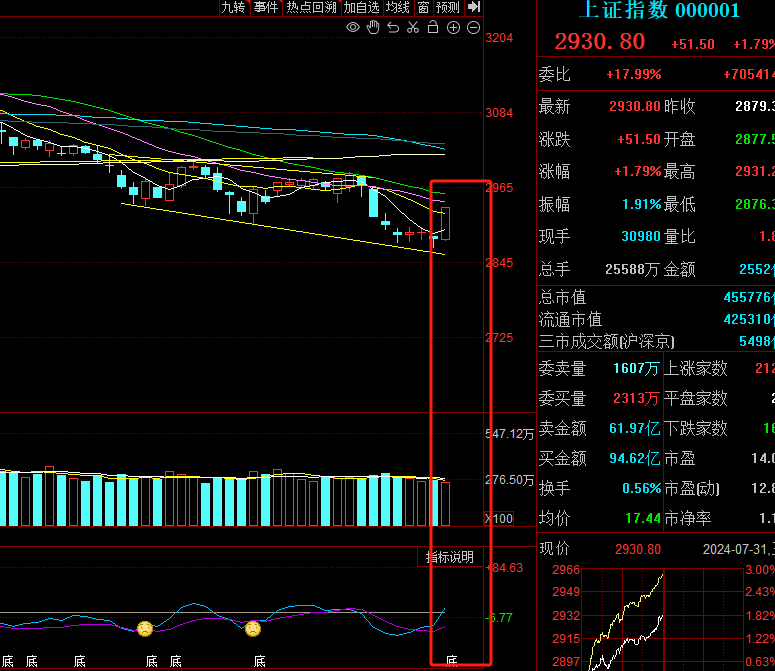Open the 指标说明 indicator description
This screenshot has height=671, width=775.
(x=449, y=557)
